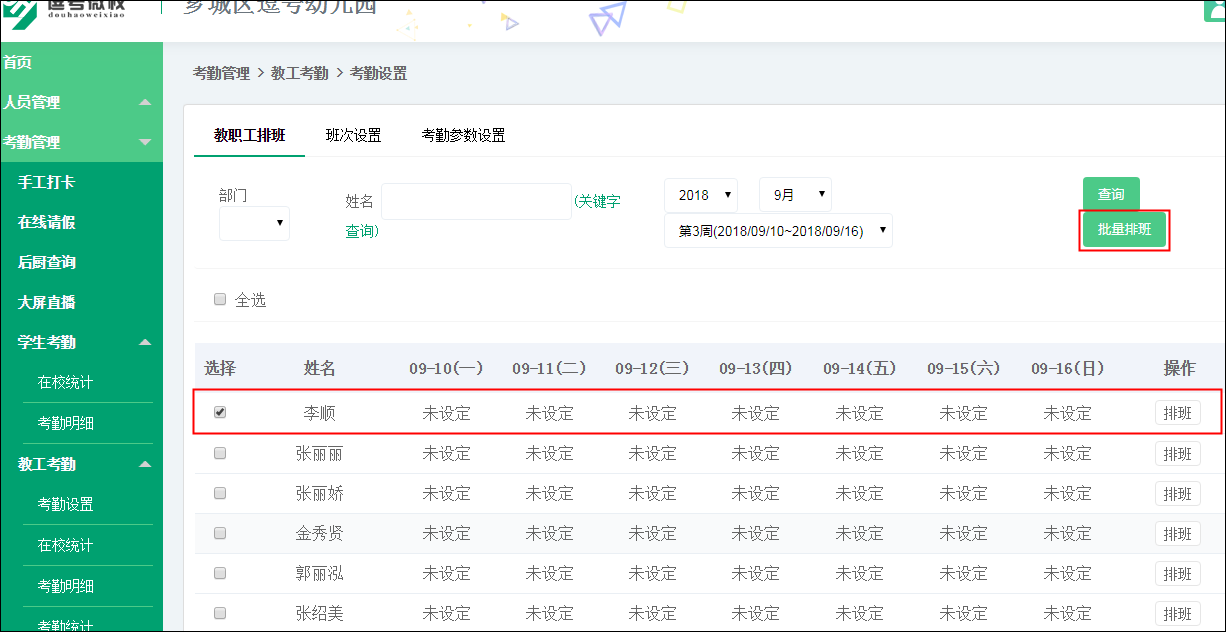Check the checkbox next to 张丽娇
This screenshot has height=632, width=1226.
point(220,493)
